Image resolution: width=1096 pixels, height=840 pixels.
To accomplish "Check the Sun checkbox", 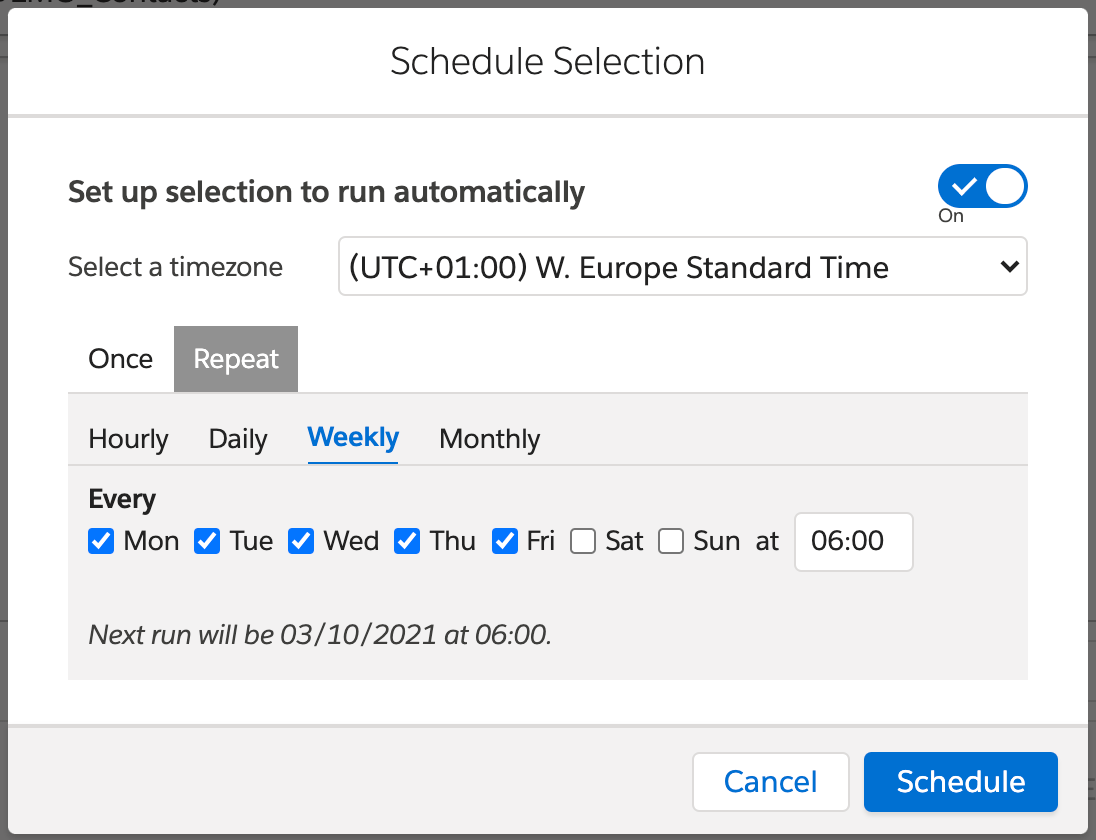I will tap(671, 541).
